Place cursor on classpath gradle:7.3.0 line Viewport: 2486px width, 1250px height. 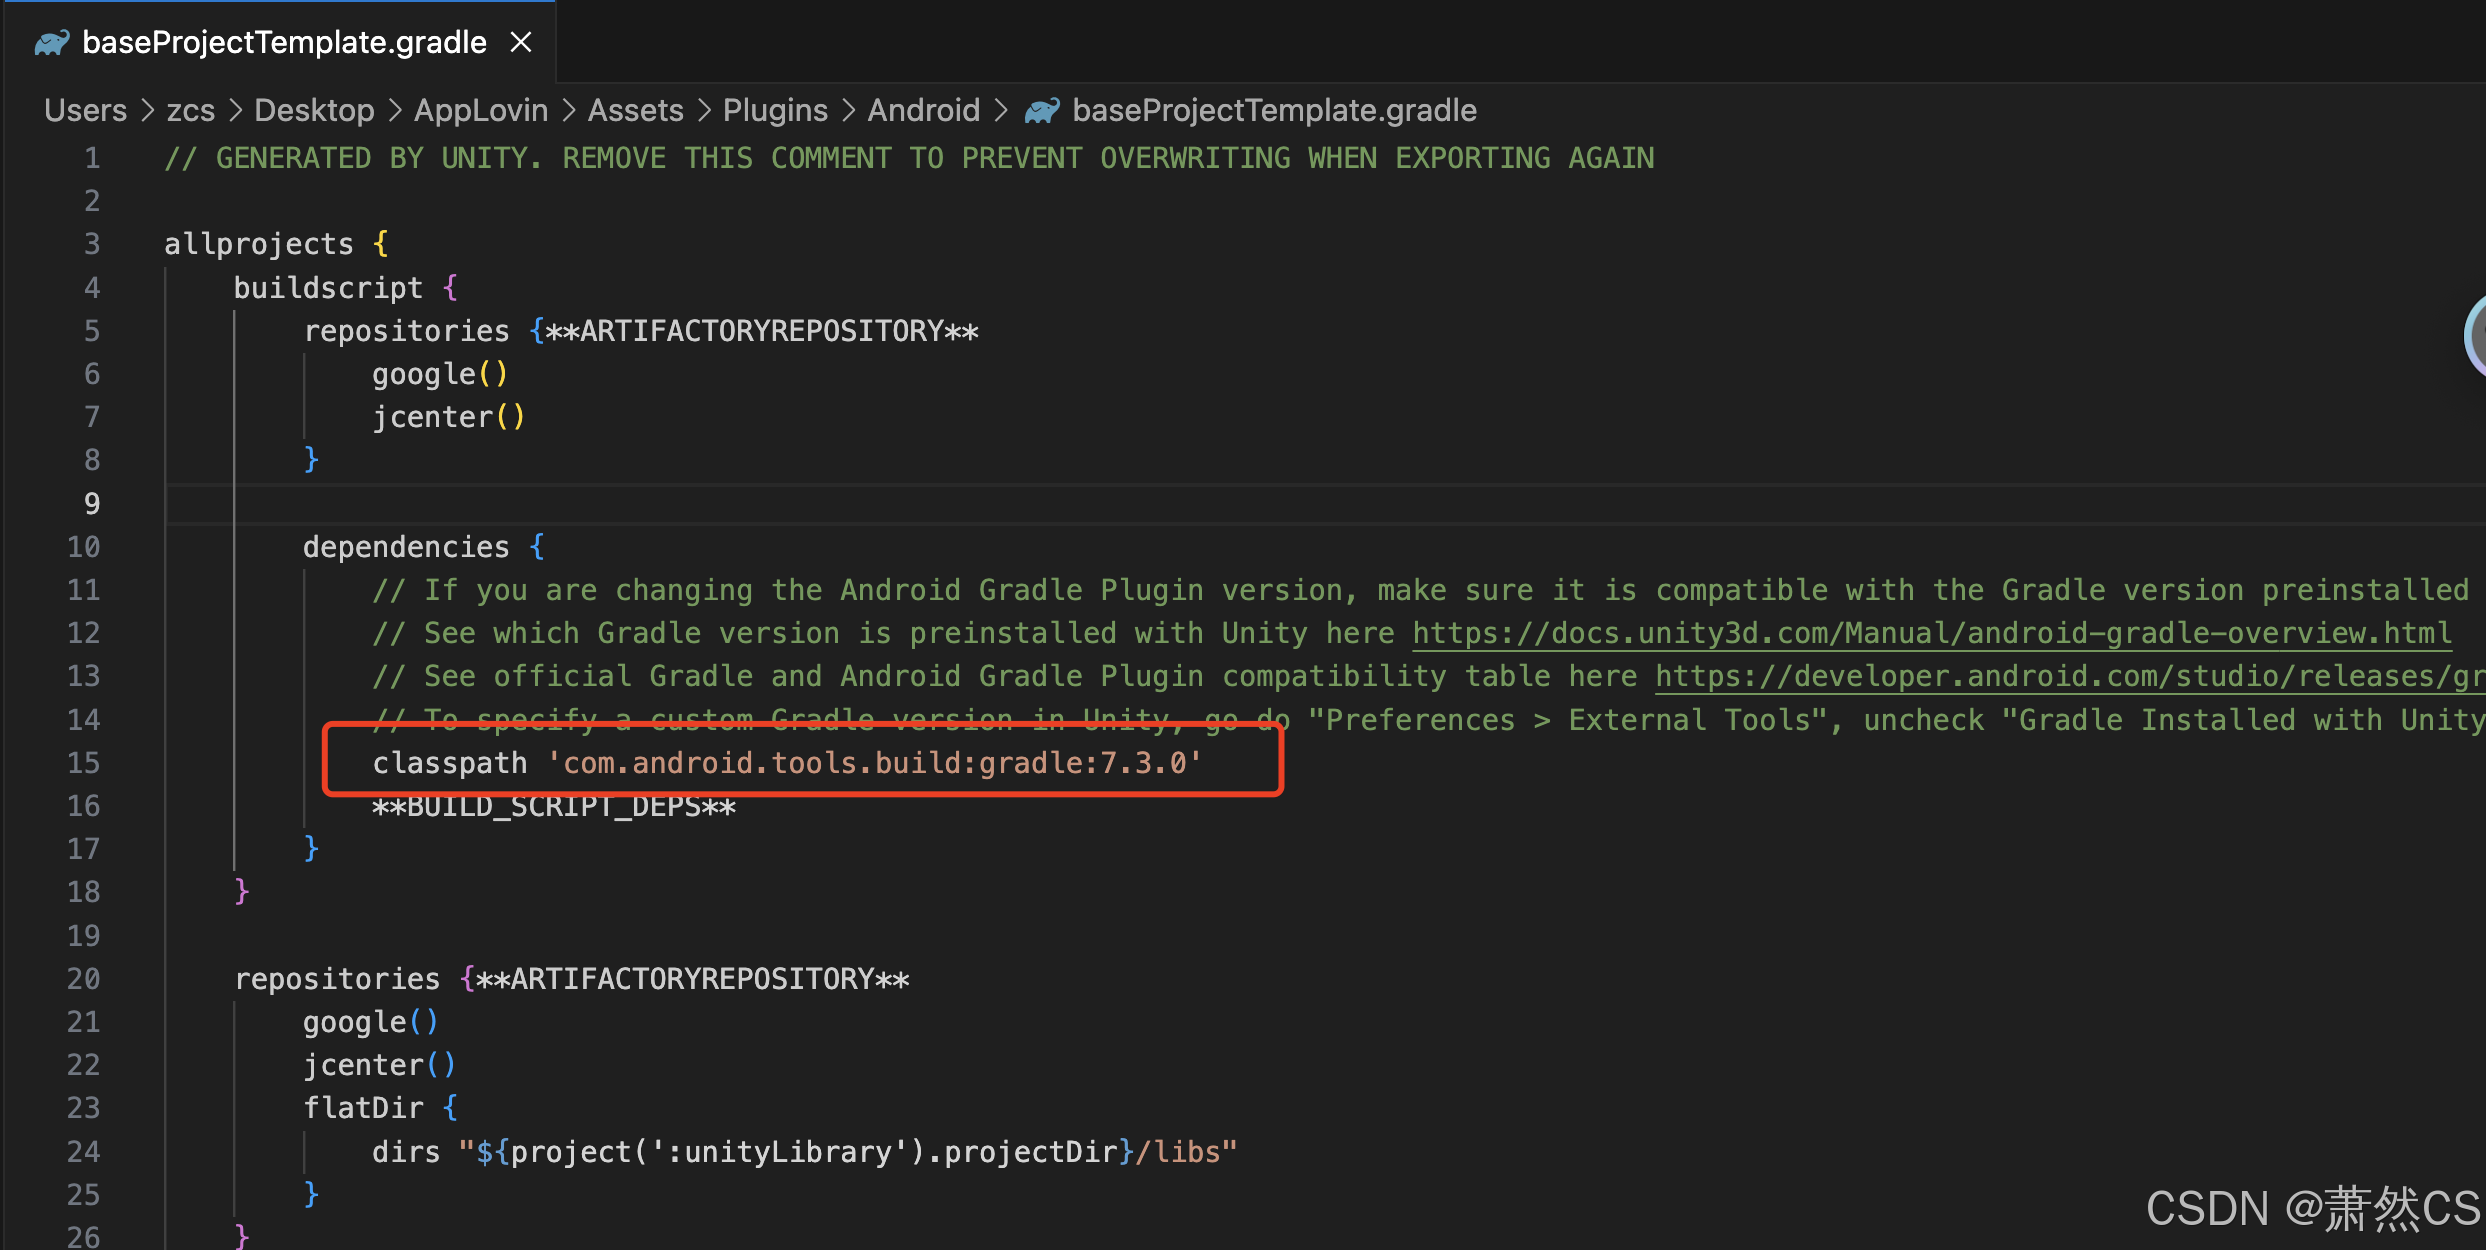(x=786, y=763)
